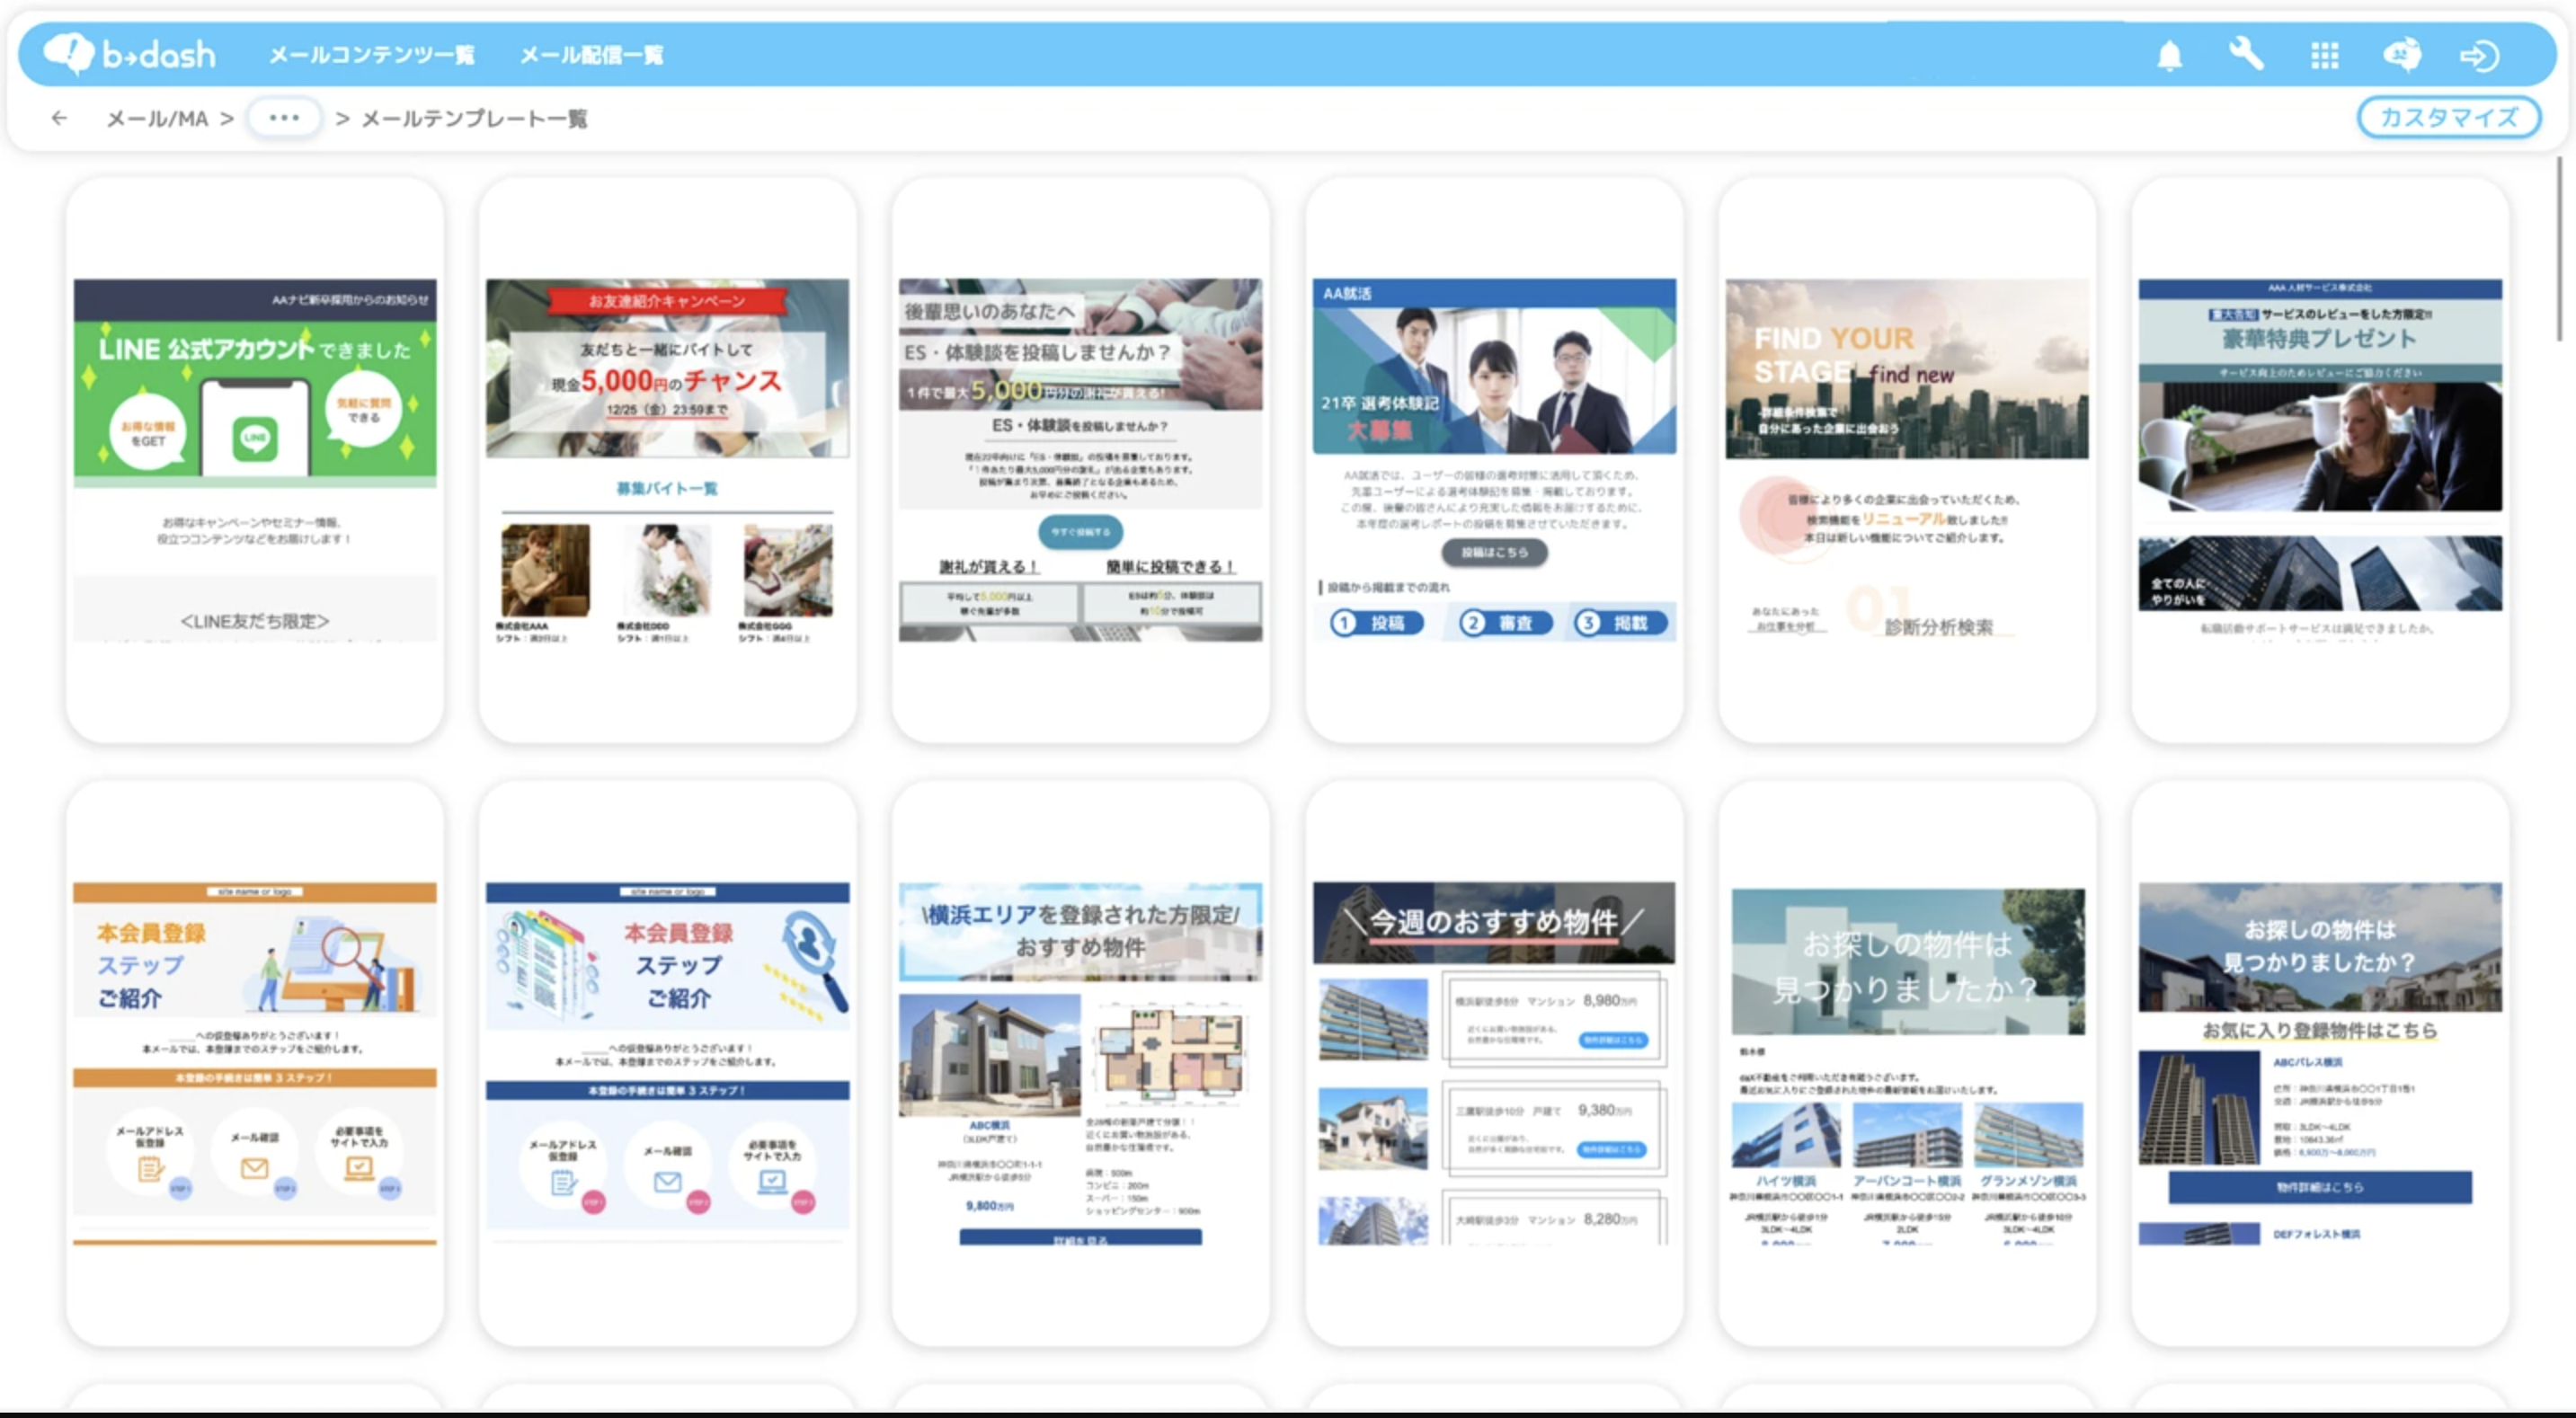Select the お友達紹介キャンペーン template
Image resolution: width=2576 pixels, height=1418 pixels.
tap(667, 460)
